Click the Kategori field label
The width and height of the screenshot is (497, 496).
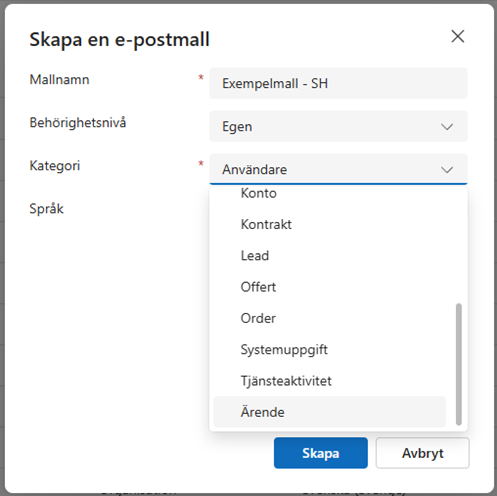[55, 166]
